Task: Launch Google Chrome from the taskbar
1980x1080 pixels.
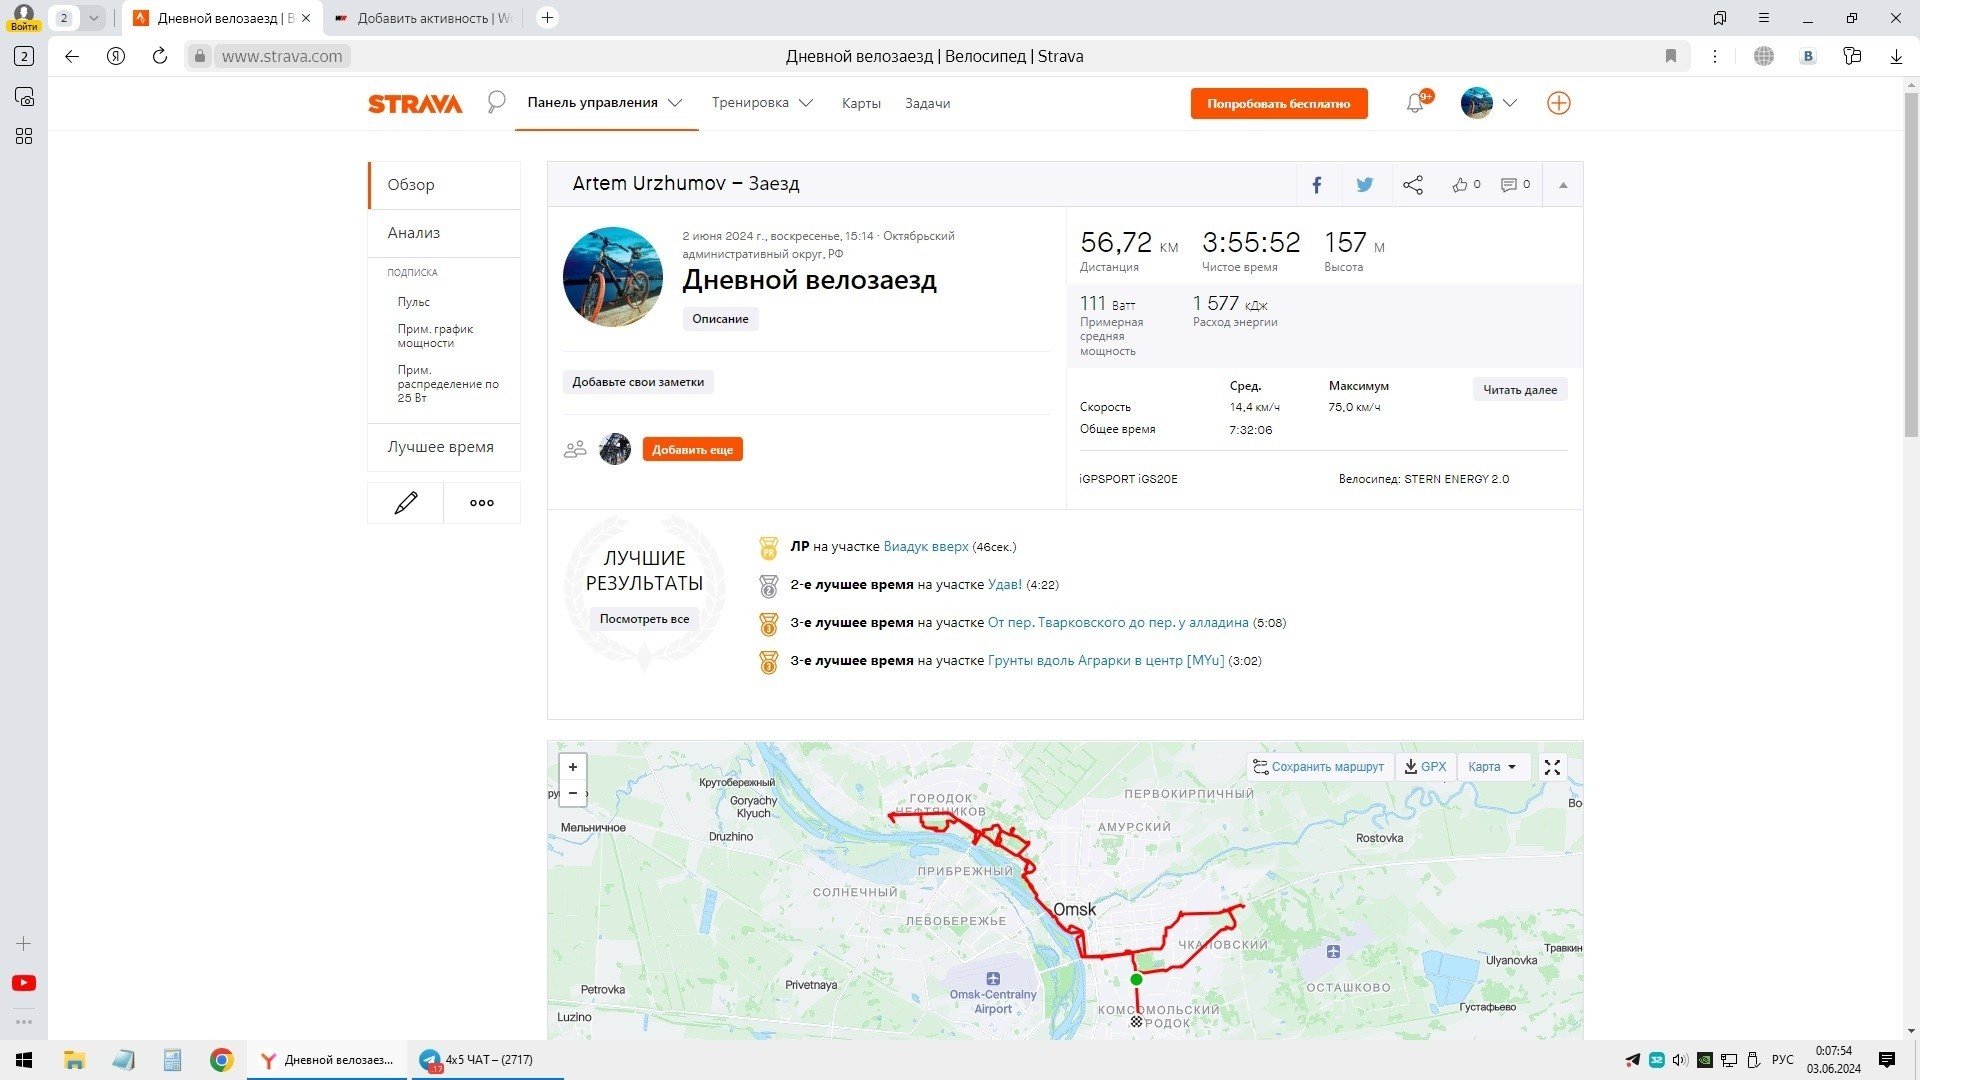Action: click(x=222, y=1060)
